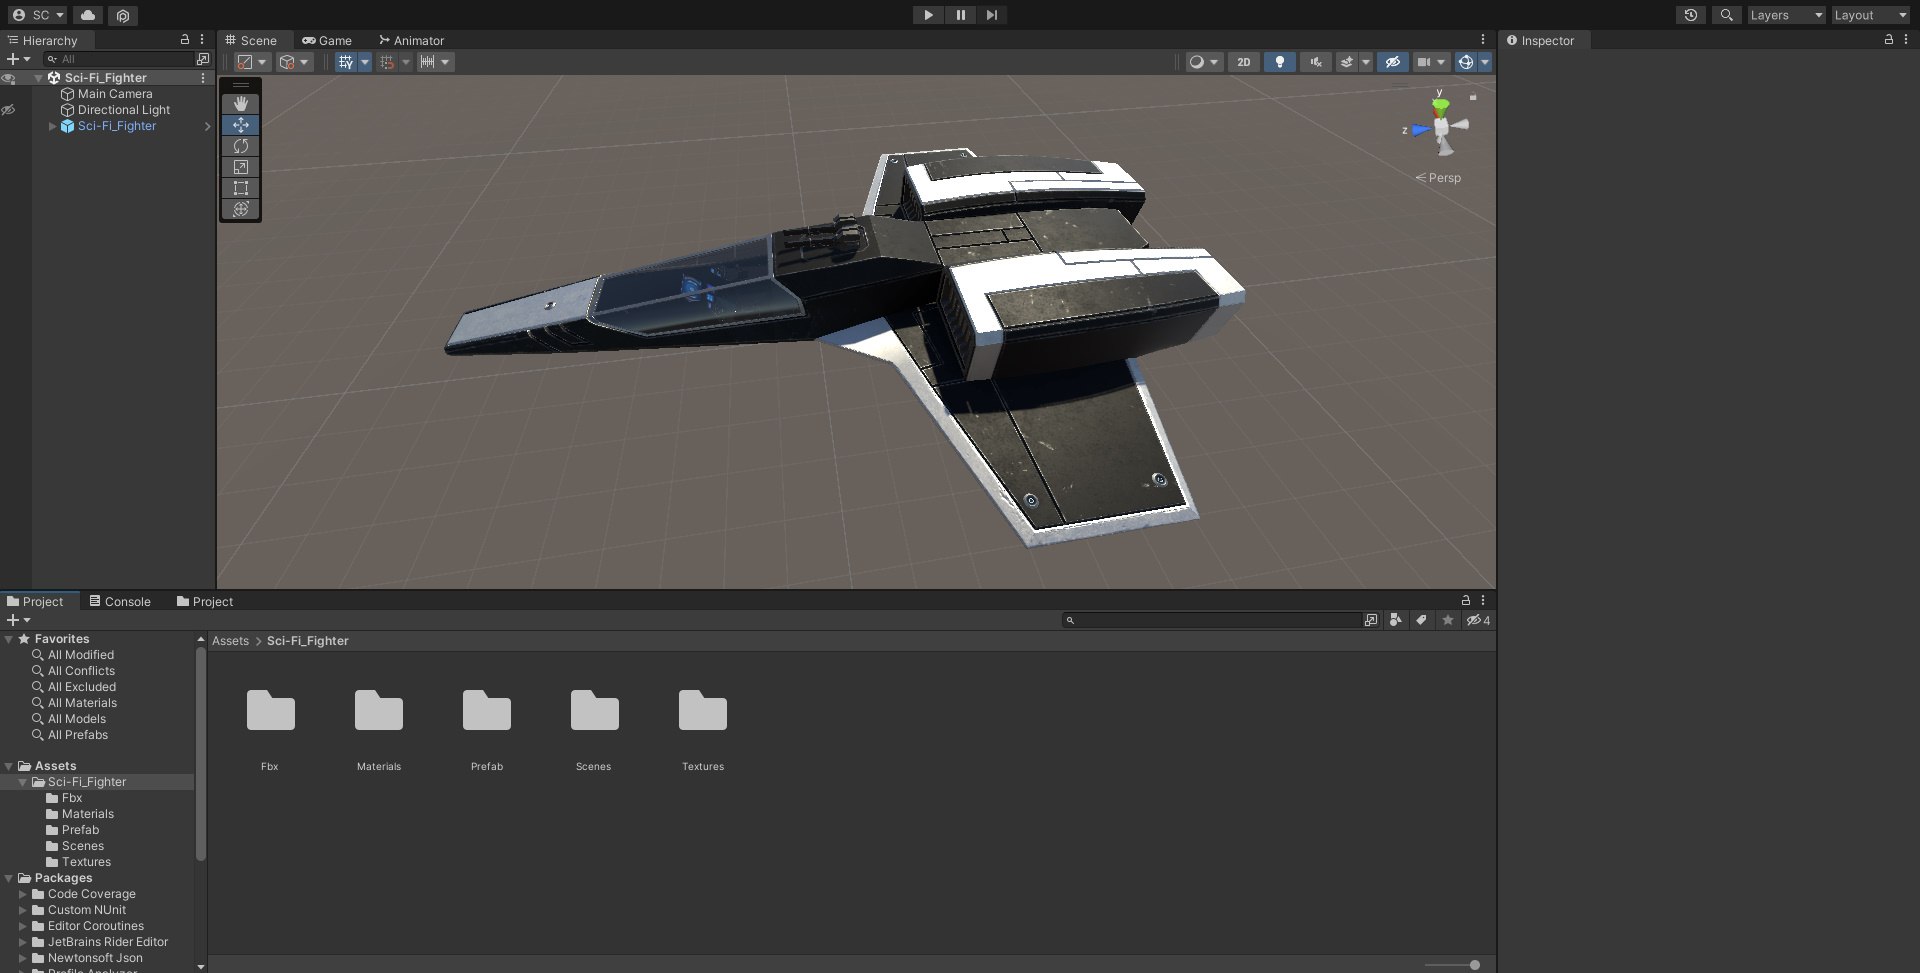Open Hierarchy panel more options menu
Screen dimensions: 1920x973
pyautogui.click(x=202, y=40)
